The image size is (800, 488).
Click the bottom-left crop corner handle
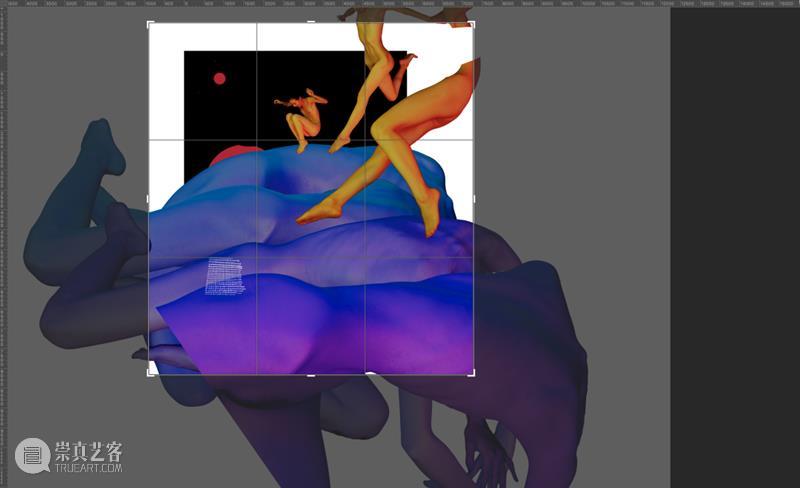coord(150,374)
